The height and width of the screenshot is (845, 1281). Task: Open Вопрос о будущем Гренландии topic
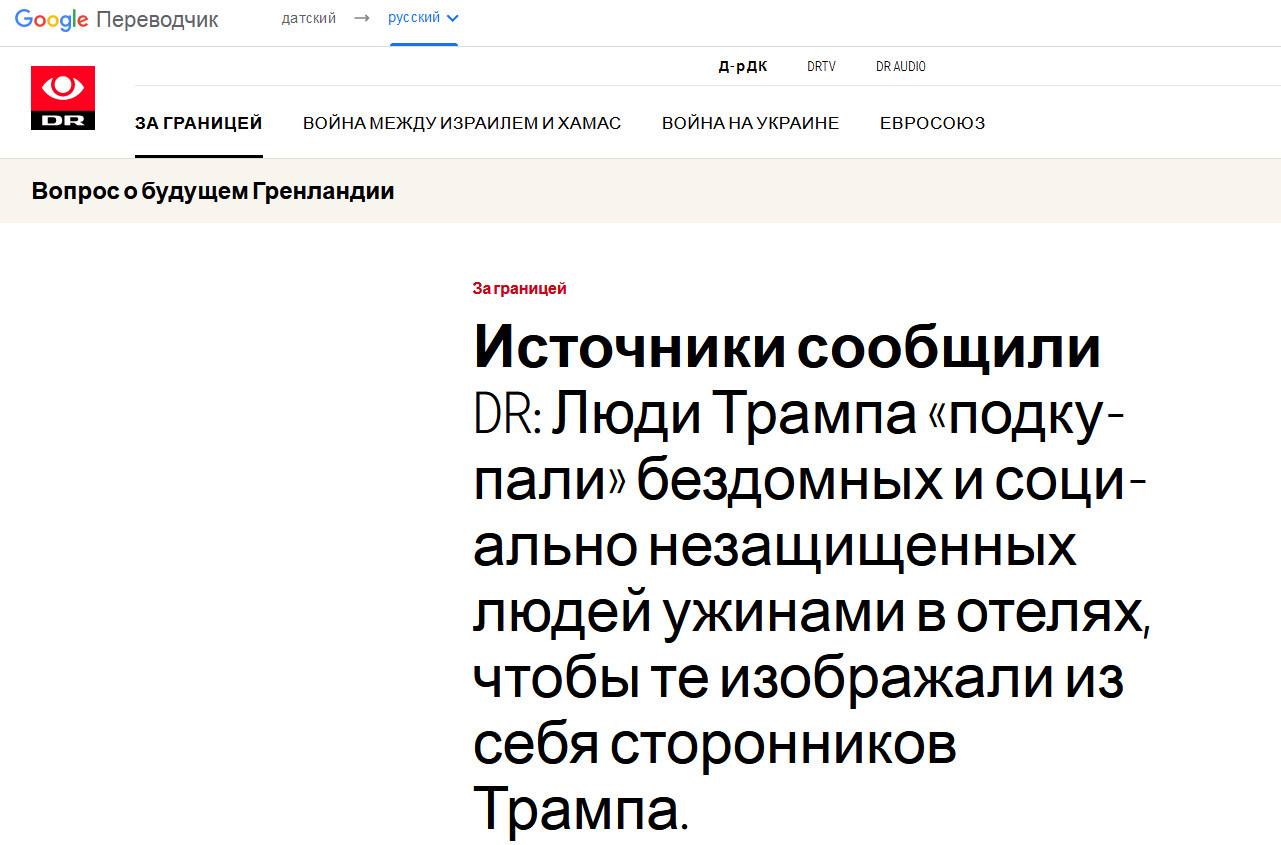(x=213, y=191)
